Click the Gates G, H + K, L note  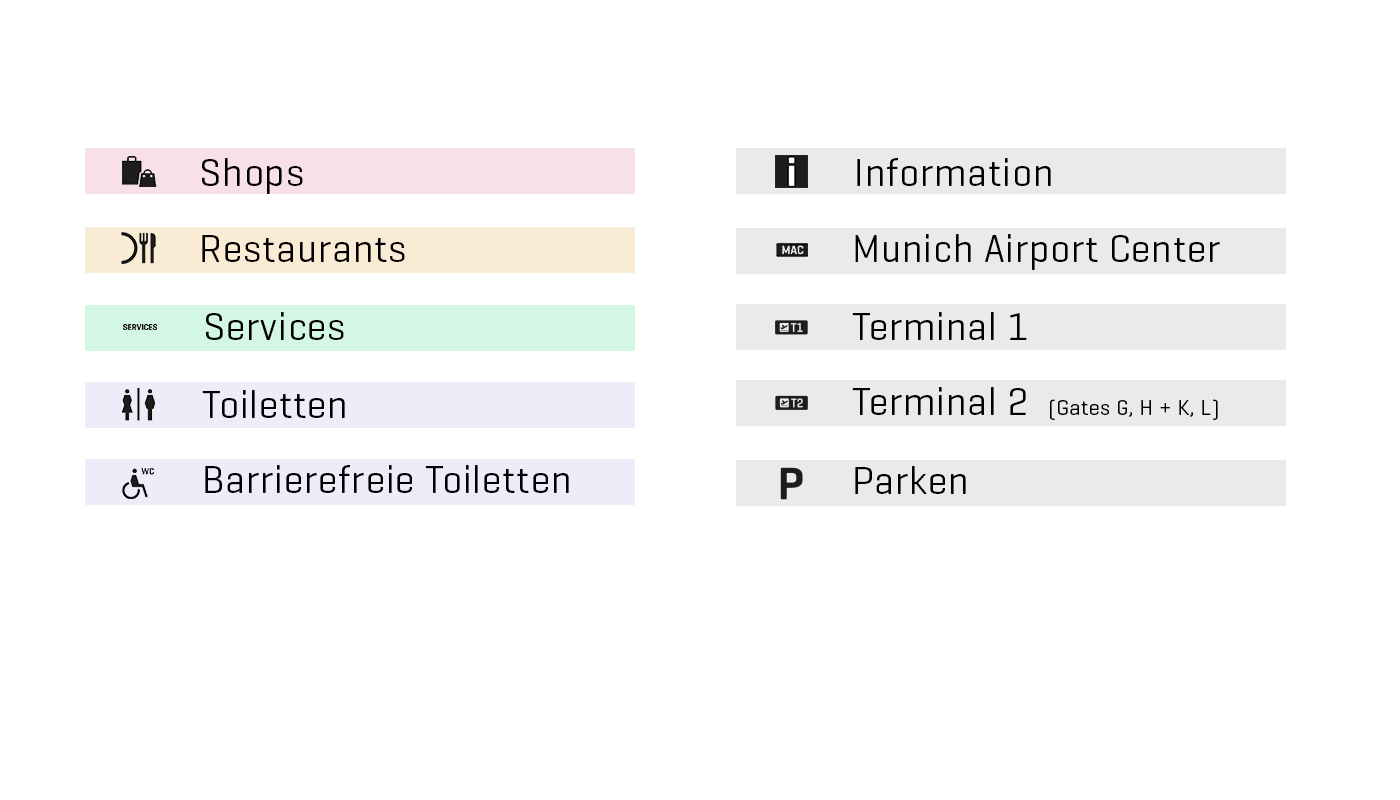click(1133, 408)
